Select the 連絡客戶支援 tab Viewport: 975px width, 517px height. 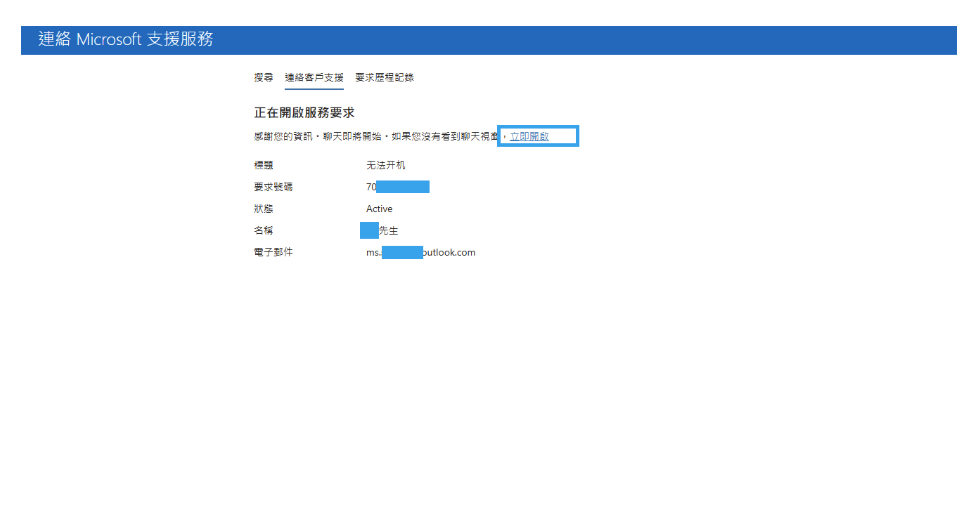tap(314, 78)
